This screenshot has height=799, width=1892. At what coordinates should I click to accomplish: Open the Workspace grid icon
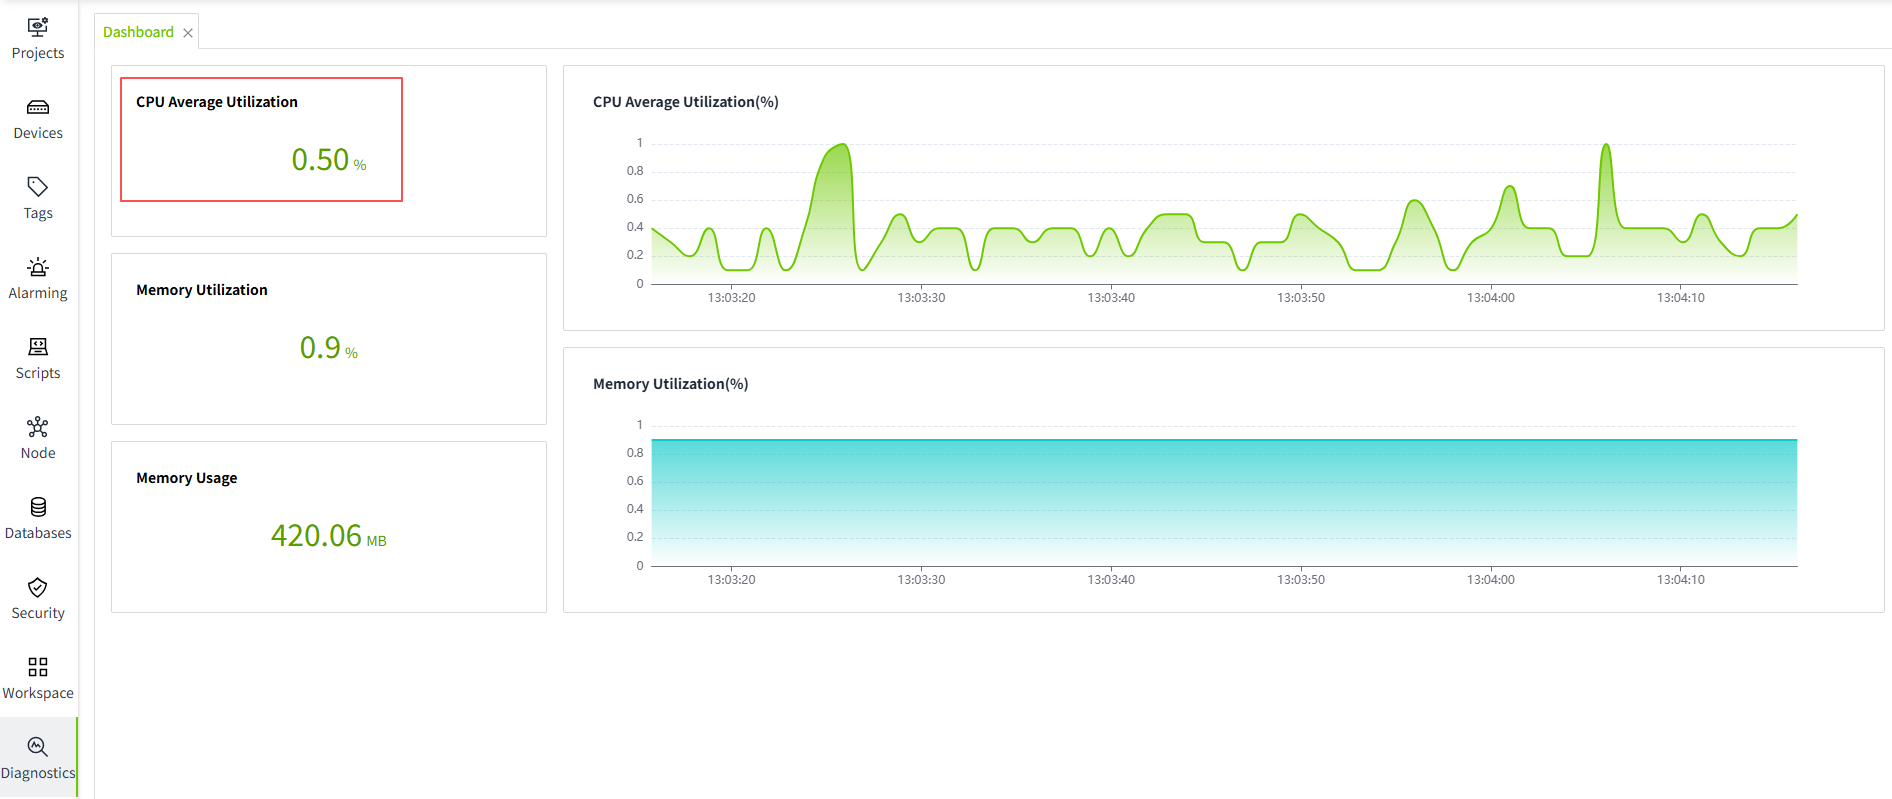38,667
